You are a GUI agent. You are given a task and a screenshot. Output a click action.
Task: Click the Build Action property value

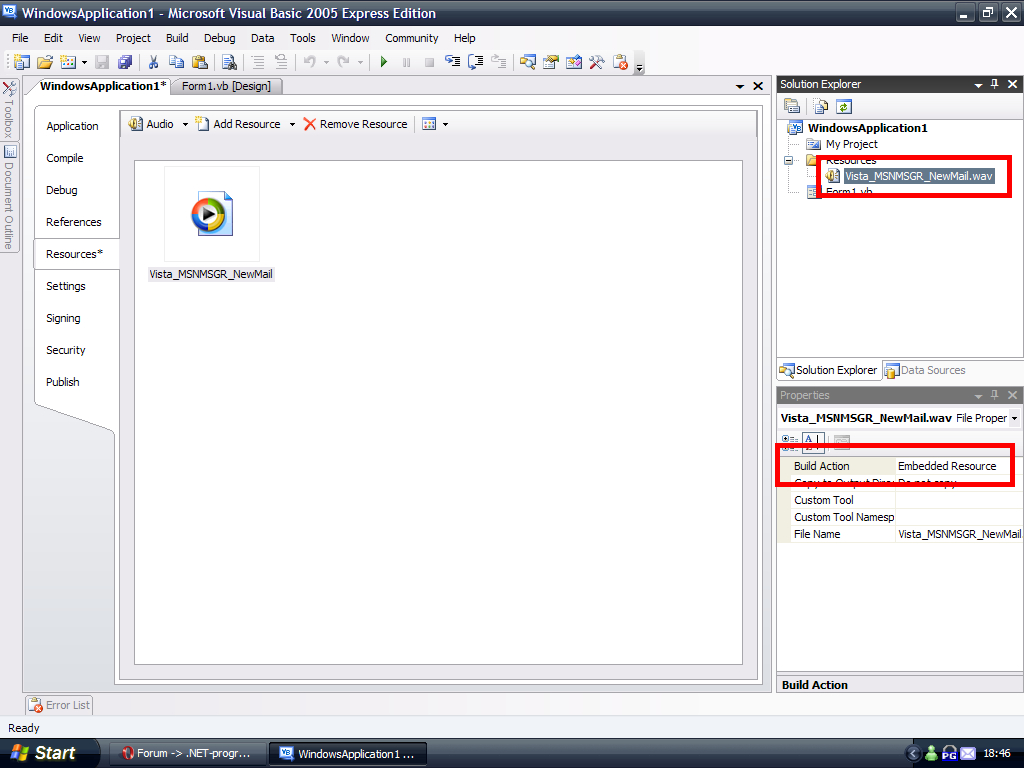pos(959,466)
